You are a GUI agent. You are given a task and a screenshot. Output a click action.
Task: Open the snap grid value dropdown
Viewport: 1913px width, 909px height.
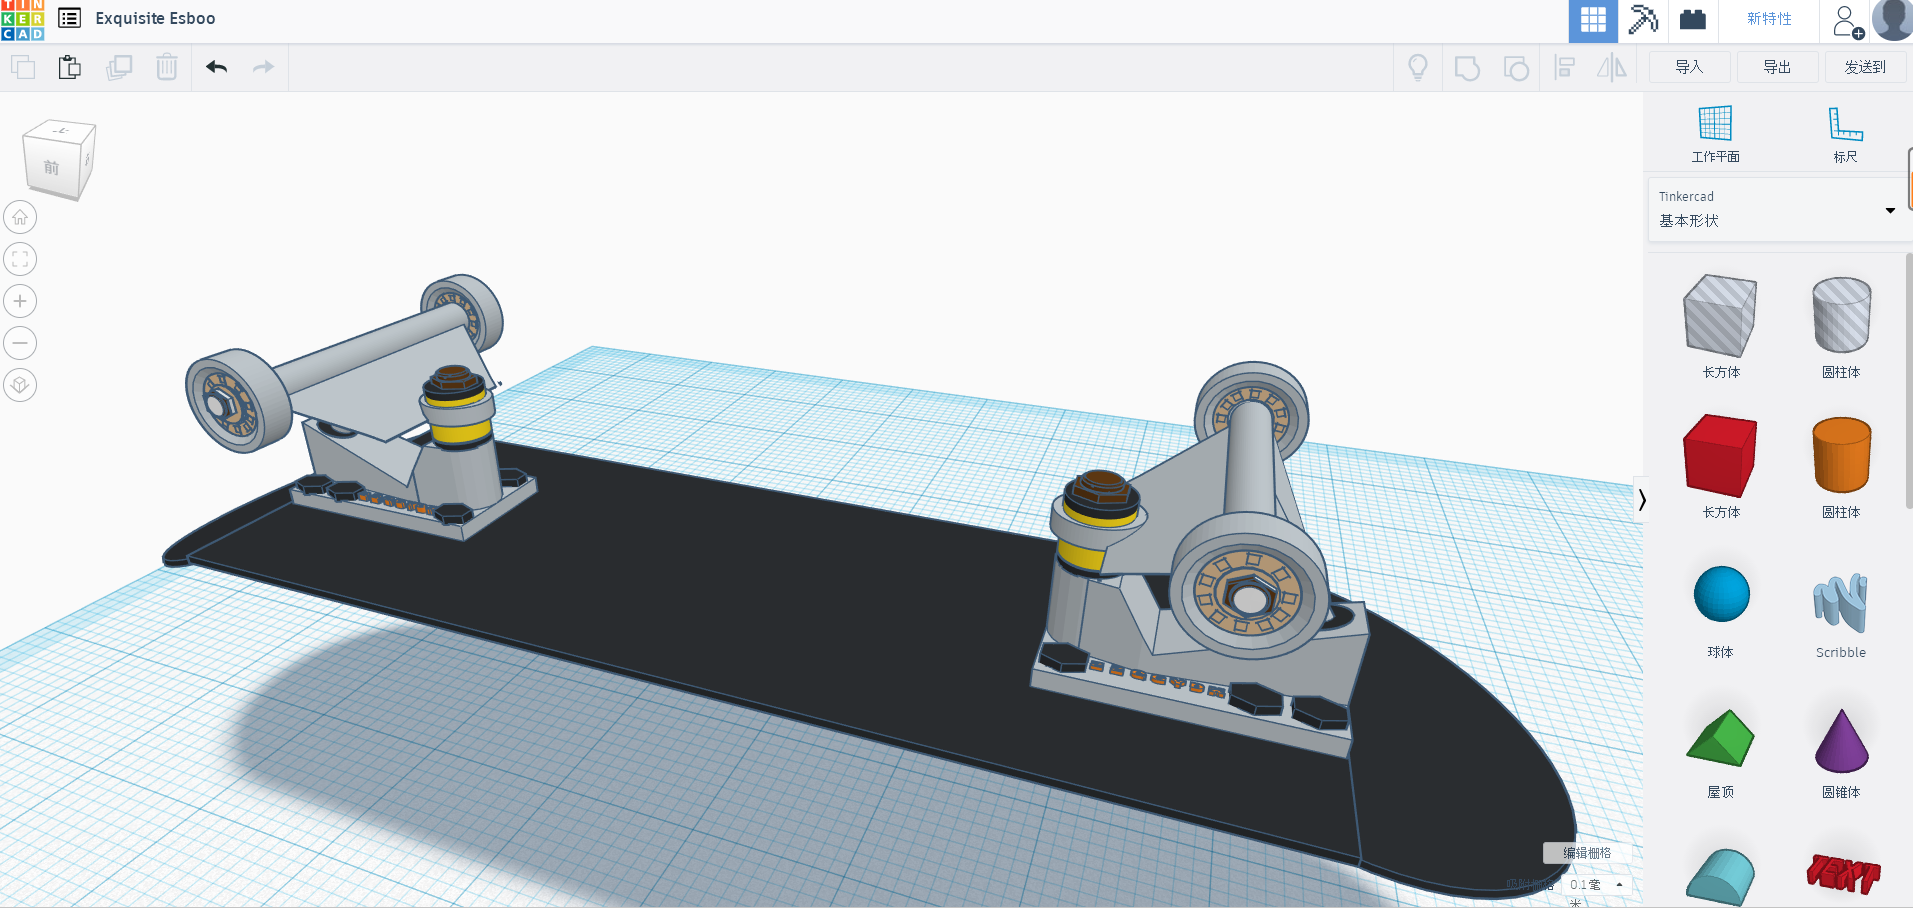click(1597, 885)
